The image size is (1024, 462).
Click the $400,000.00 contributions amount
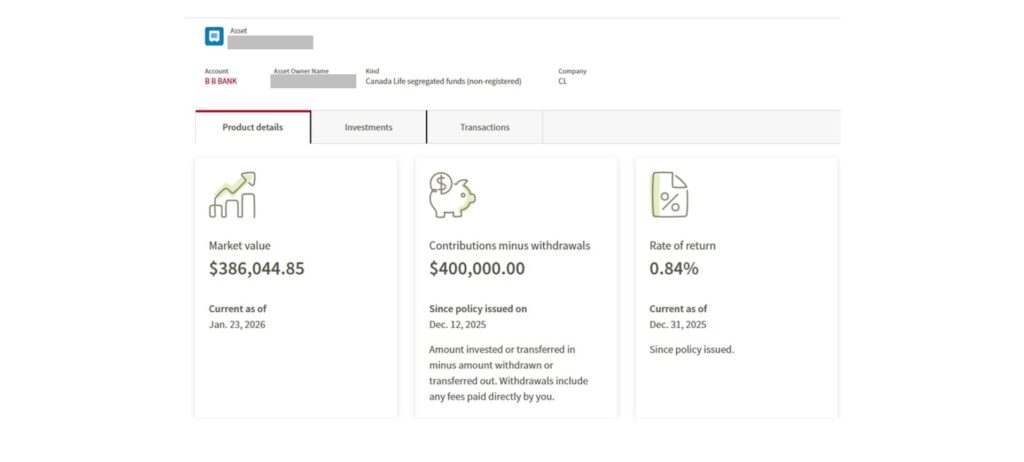pyautogui.click(x=477, y=268)
